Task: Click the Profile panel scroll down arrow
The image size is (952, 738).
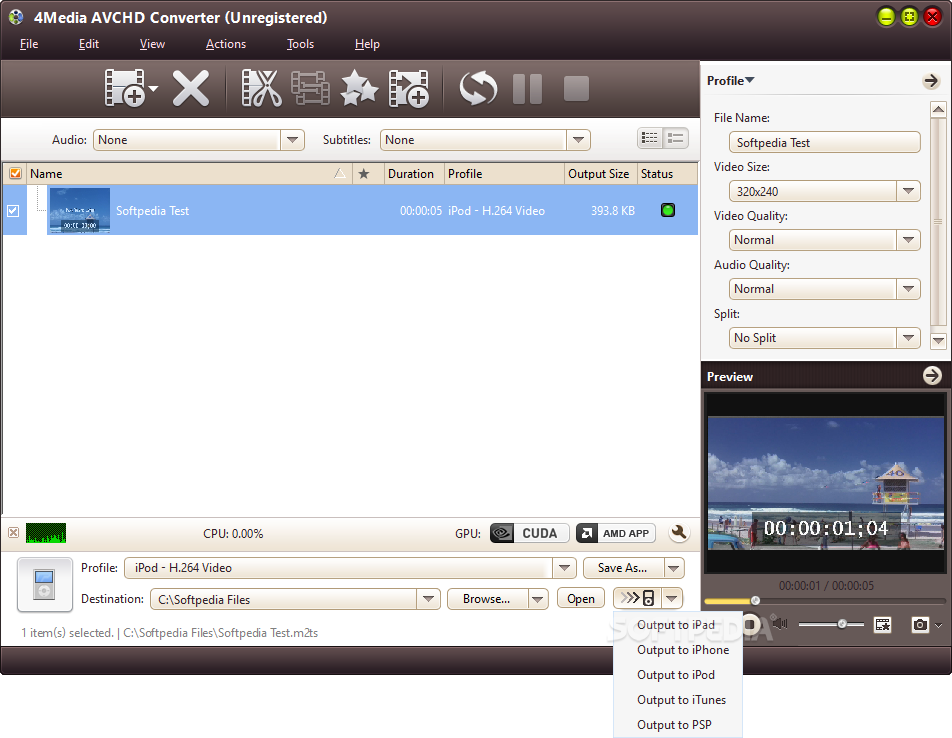Action: pos(938,340)
